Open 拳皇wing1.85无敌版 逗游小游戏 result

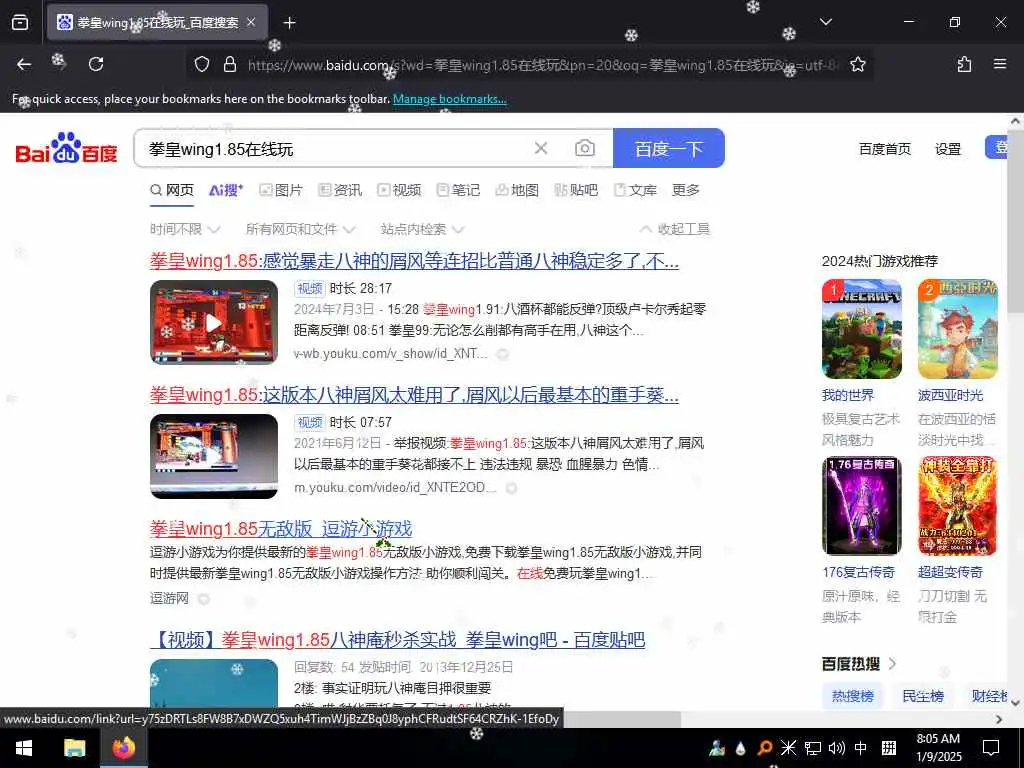(x=281, y=528)
